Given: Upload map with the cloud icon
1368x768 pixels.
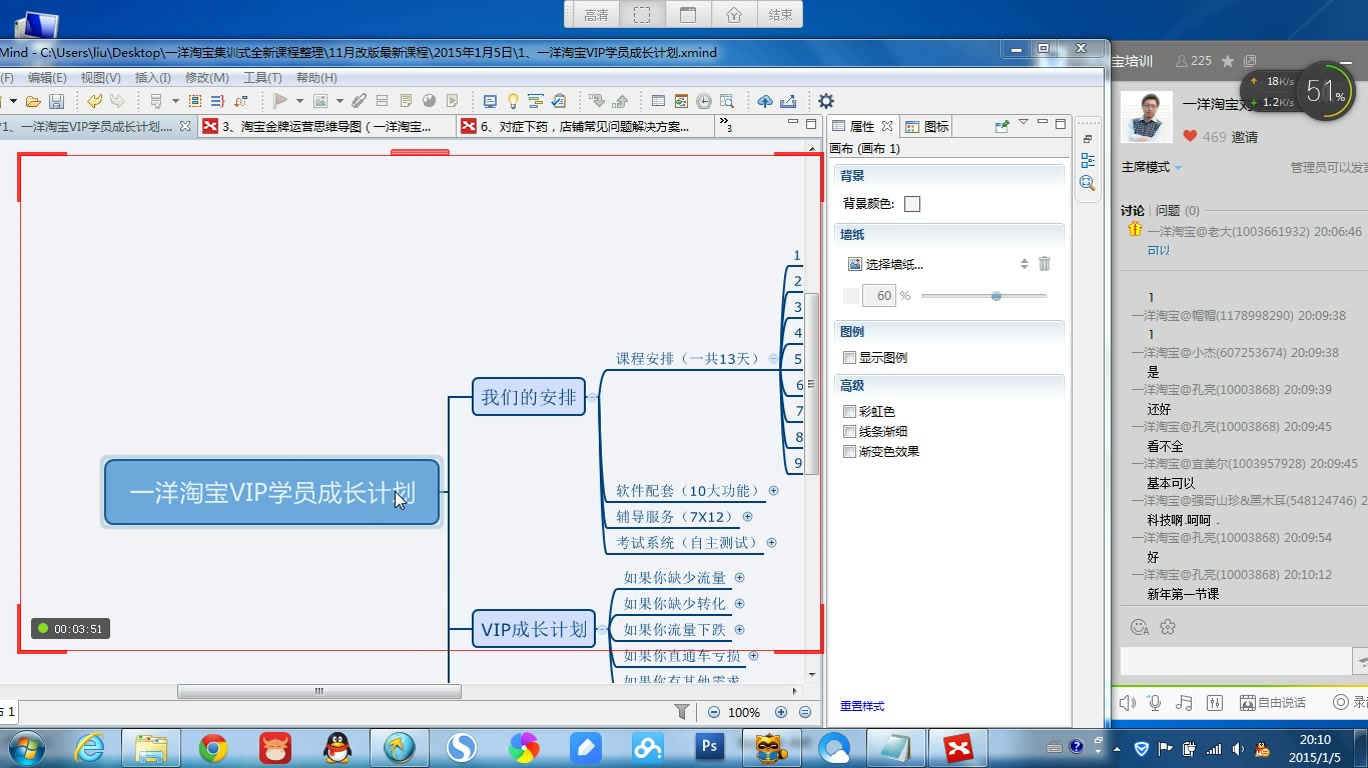Looking at the screenshot, I should (765, 101).
